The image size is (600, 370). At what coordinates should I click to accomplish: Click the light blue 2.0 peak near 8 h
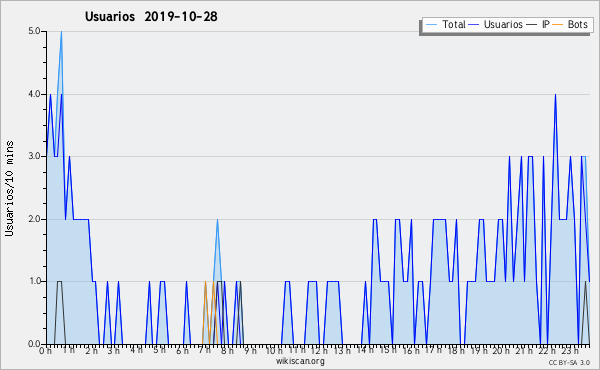217,220
